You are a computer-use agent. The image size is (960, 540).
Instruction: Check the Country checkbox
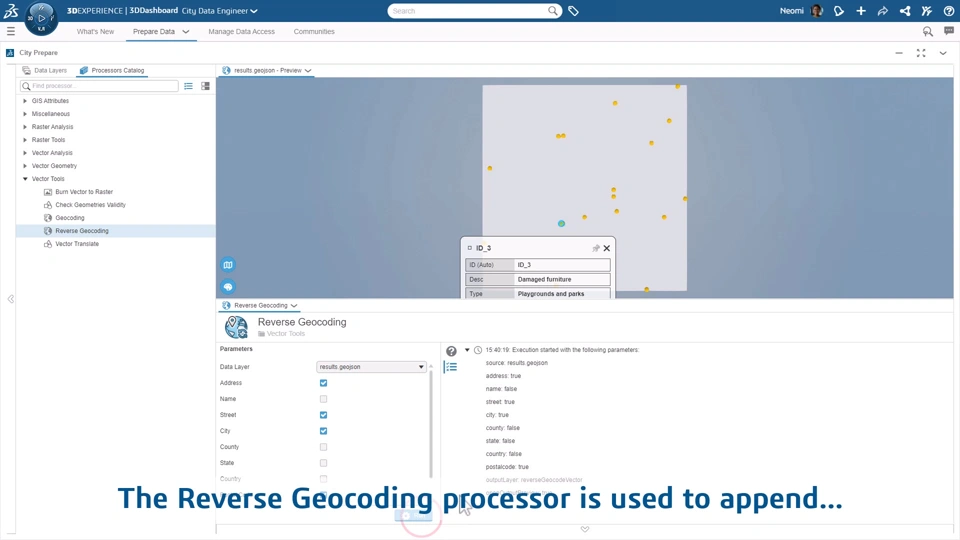(x=323, y=479)
